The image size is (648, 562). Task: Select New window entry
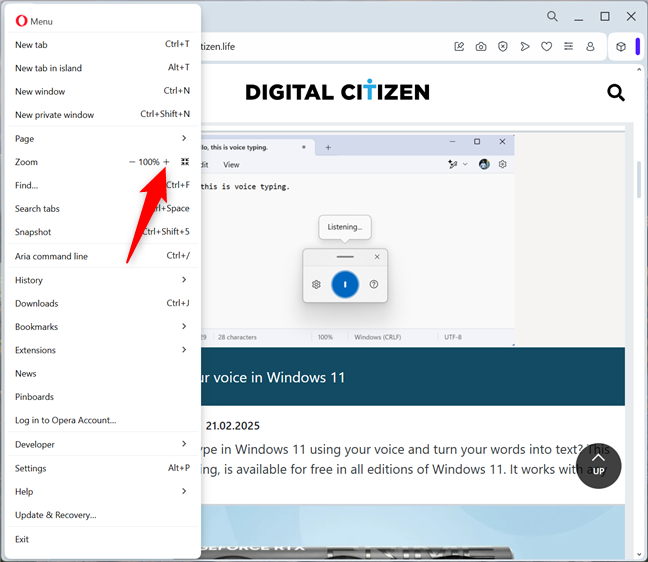(103, 91)
